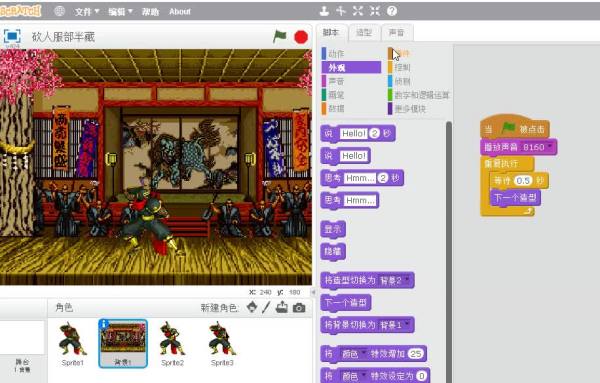The image size is (600, 383).
Task: Click project title 砍人服部半藏
Action: tap(63, 37)
